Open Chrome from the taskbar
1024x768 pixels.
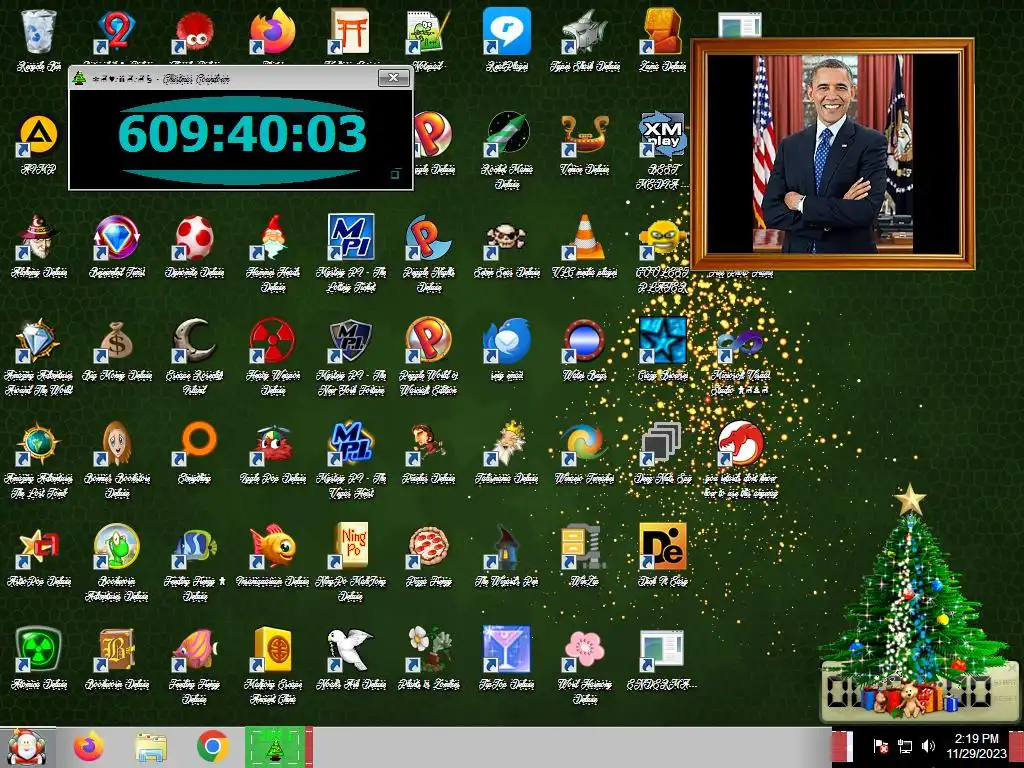pyautogui.click(x=212, y=746)
